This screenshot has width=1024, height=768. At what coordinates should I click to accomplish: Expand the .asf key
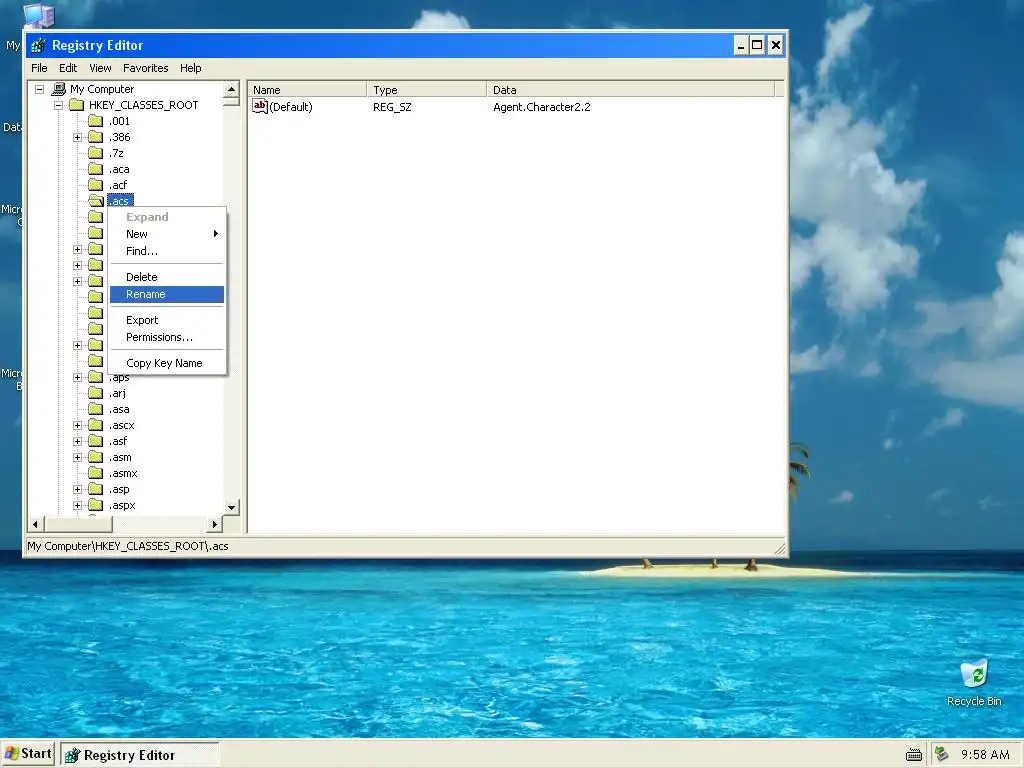click(x=78, y=441)
